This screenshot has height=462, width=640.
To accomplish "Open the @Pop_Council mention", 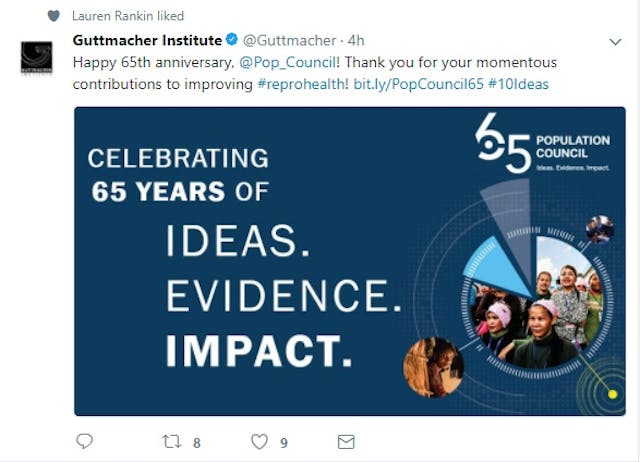I will (288, 62).
